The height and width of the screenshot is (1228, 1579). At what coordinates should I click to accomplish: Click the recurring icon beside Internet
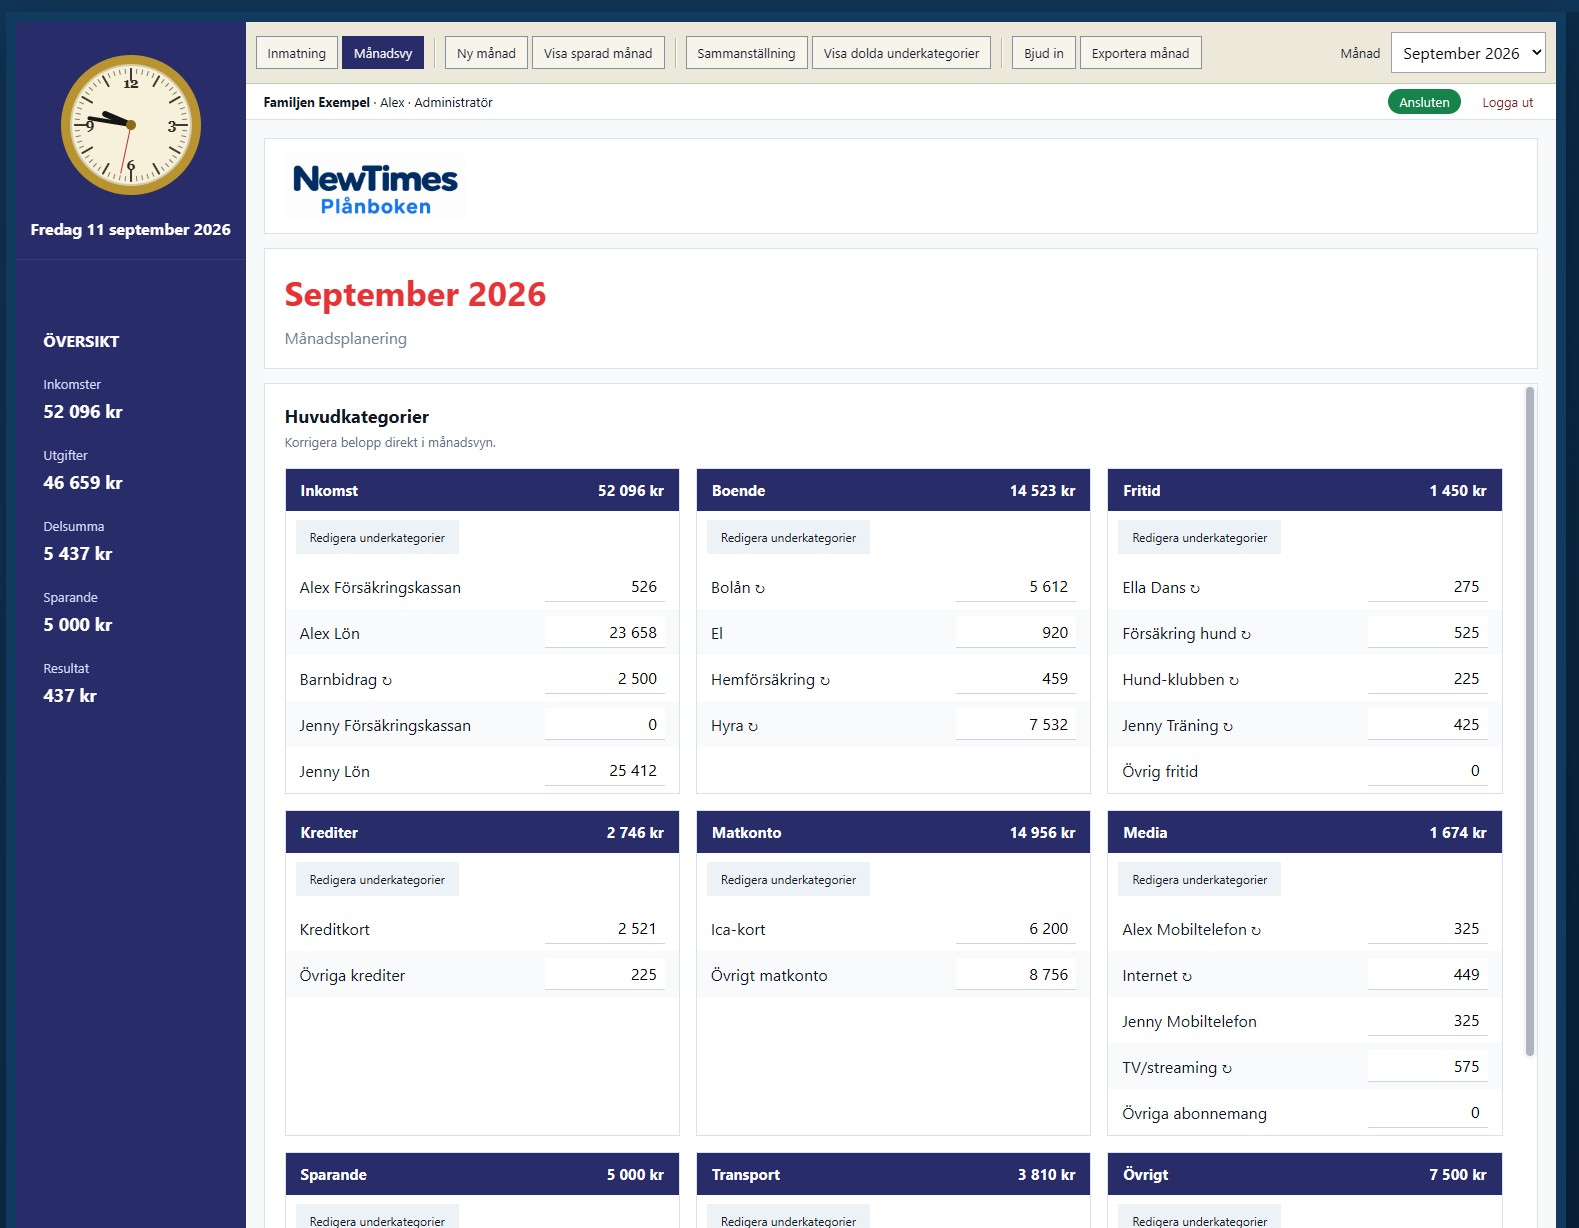tap(1187, 977)
